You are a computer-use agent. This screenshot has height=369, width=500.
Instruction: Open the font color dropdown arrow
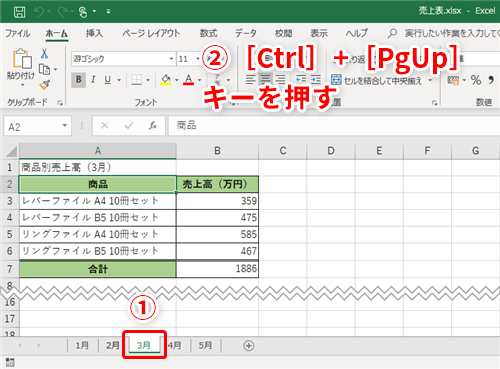[x=199, y=80]
